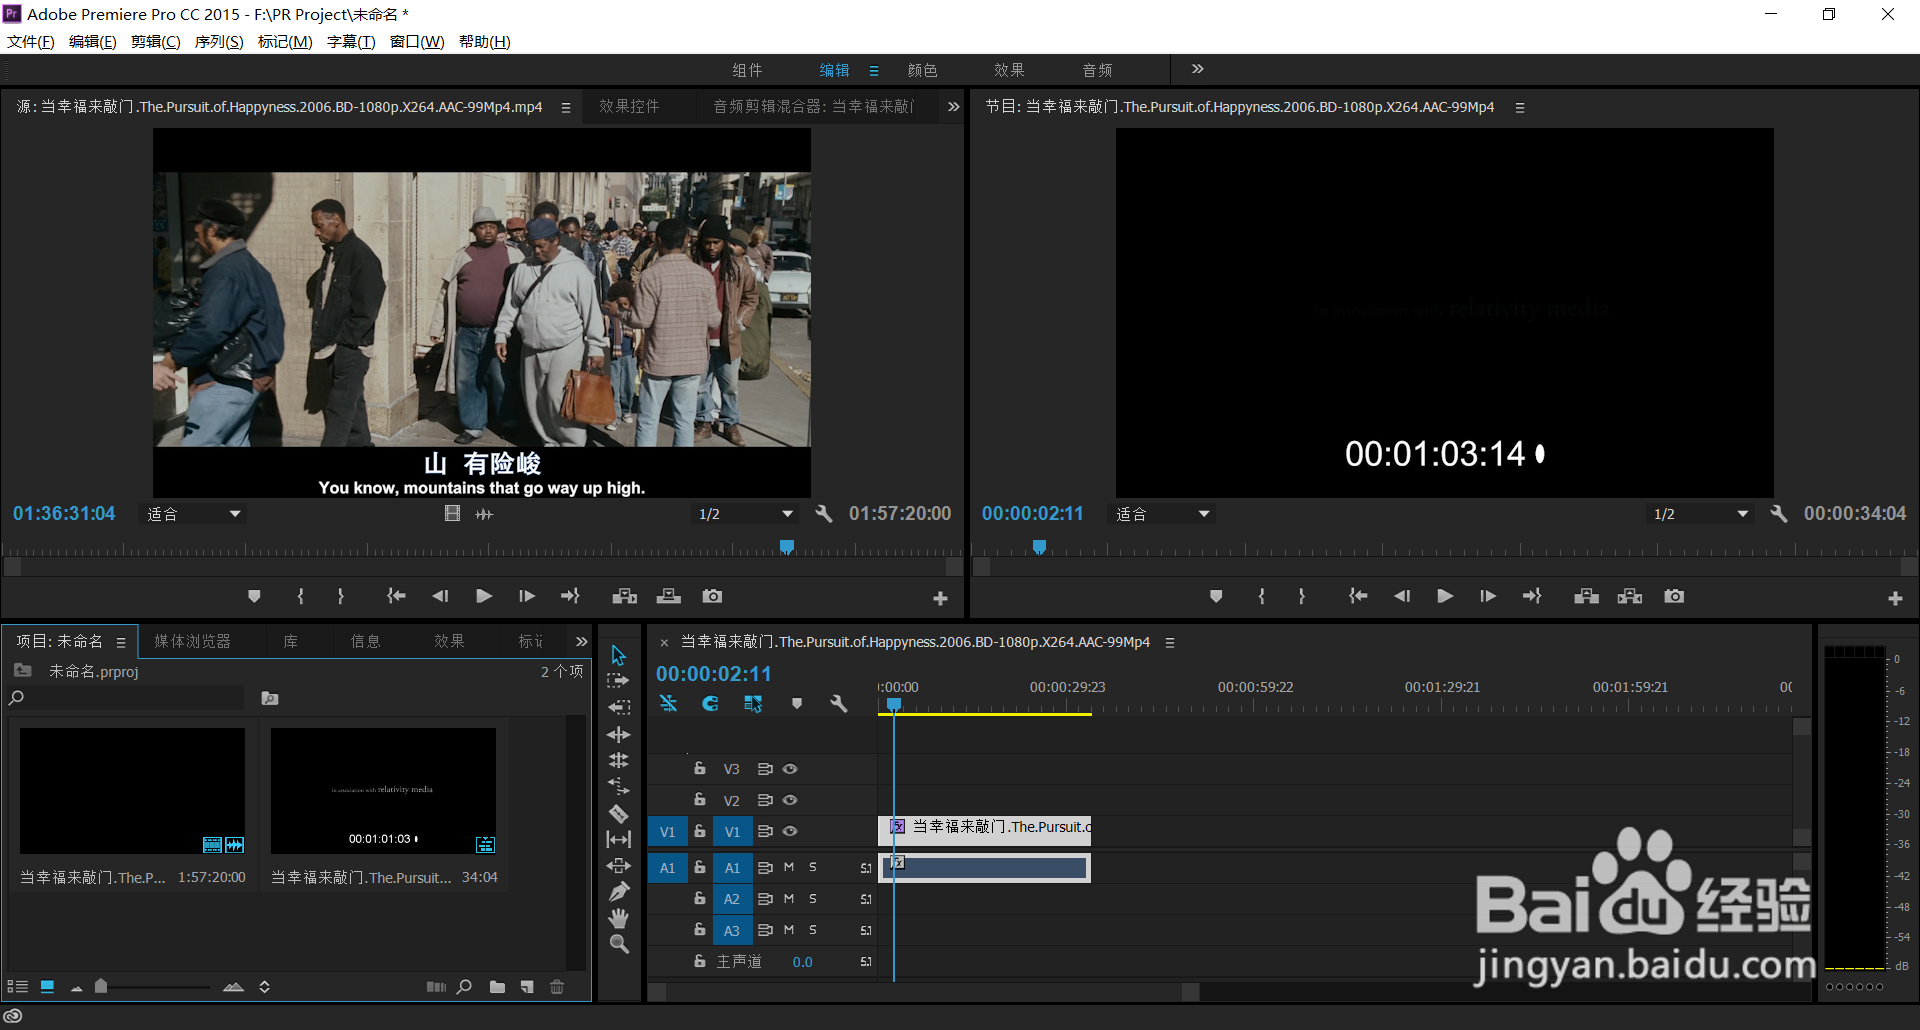Image resolution: width=1920 pixels, height=1030 pixels.
Task: Click Overwrite button in source monitor
Action: click(668, 596)
